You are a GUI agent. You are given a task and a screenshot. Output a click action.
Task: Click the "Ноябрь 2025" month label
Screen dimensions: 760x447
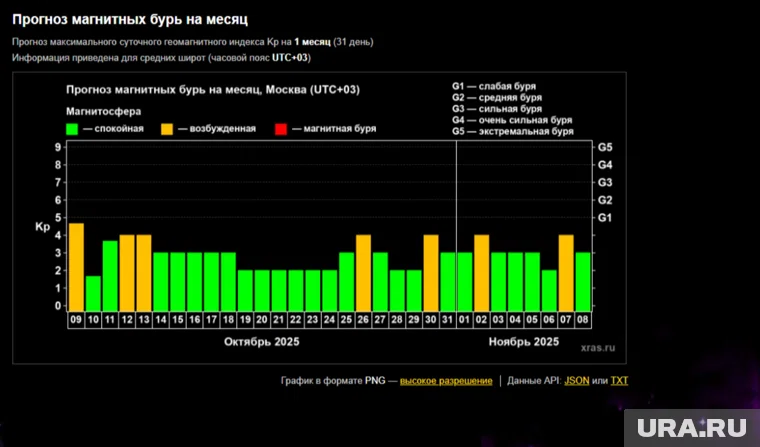[x=523, y=342]
